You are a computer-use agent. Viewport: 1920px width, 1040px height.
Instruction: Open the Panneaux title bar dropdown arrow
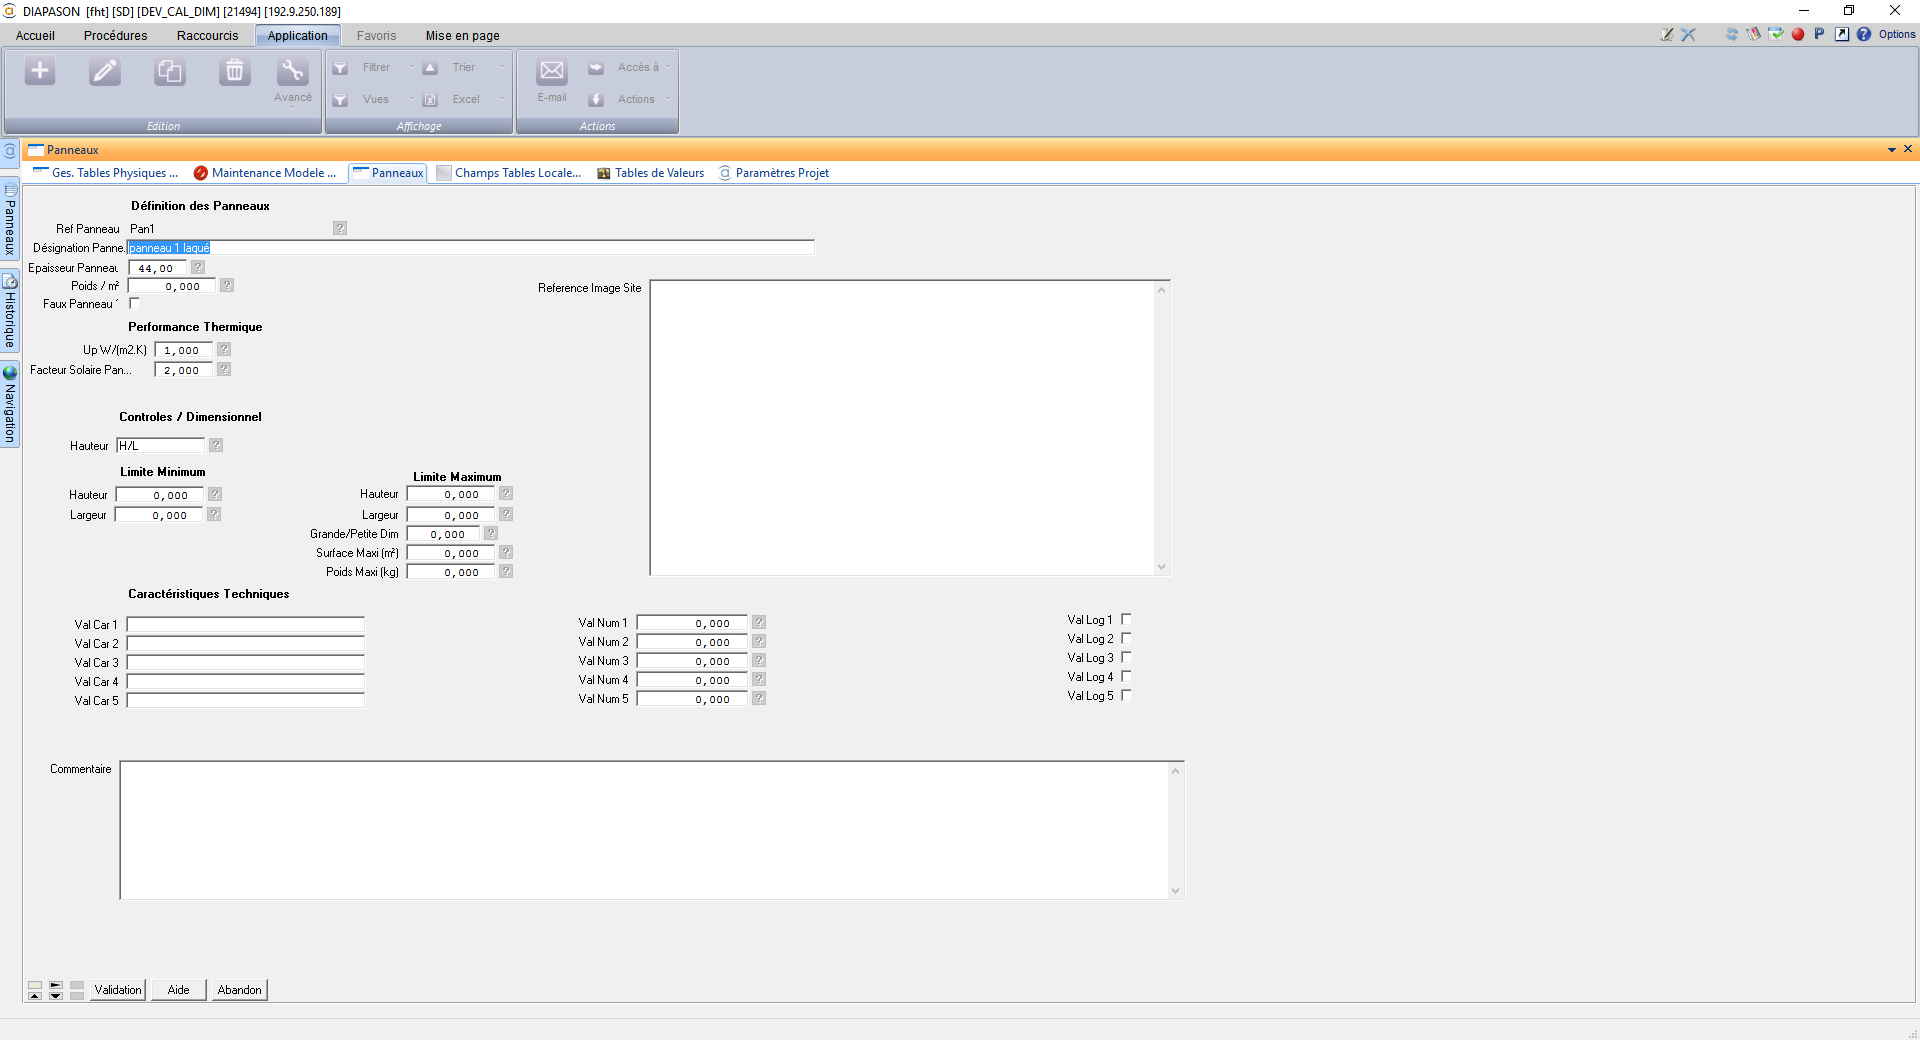click(x=1892, y=150)
